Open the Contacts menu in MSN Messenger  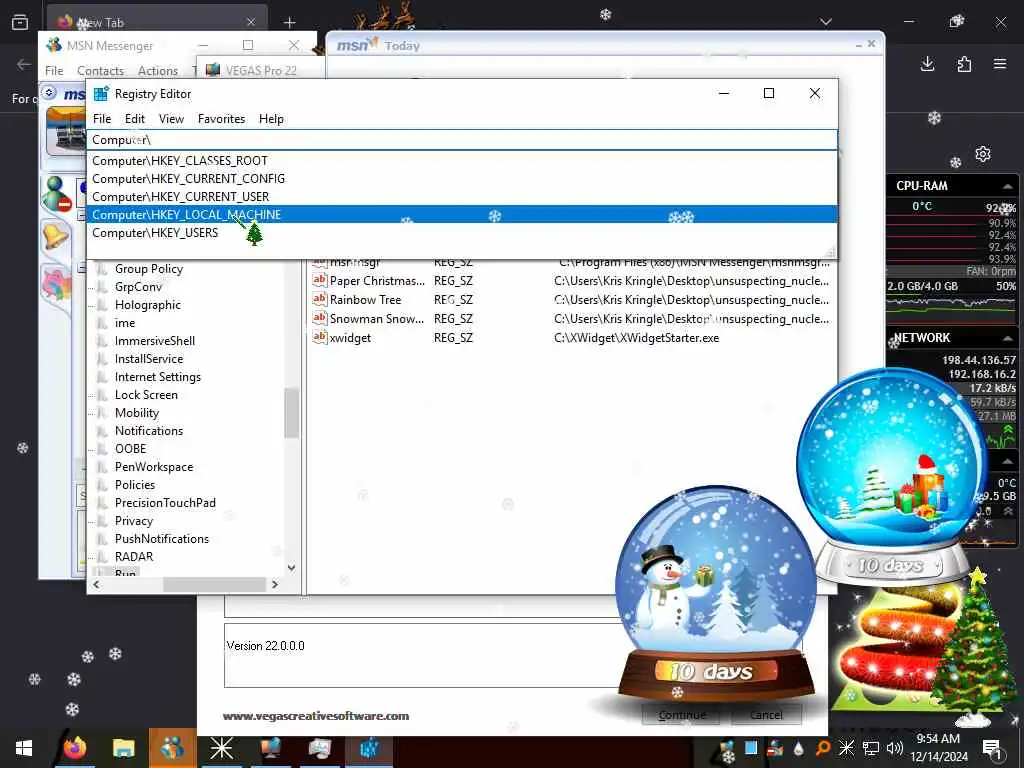(x=100, y=71)
